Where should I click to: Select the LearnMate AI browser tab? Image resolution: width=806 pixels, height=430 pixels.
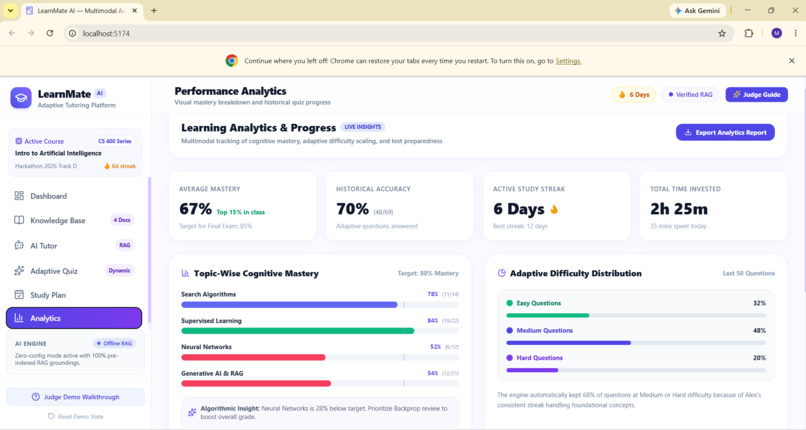pos(82,10)
